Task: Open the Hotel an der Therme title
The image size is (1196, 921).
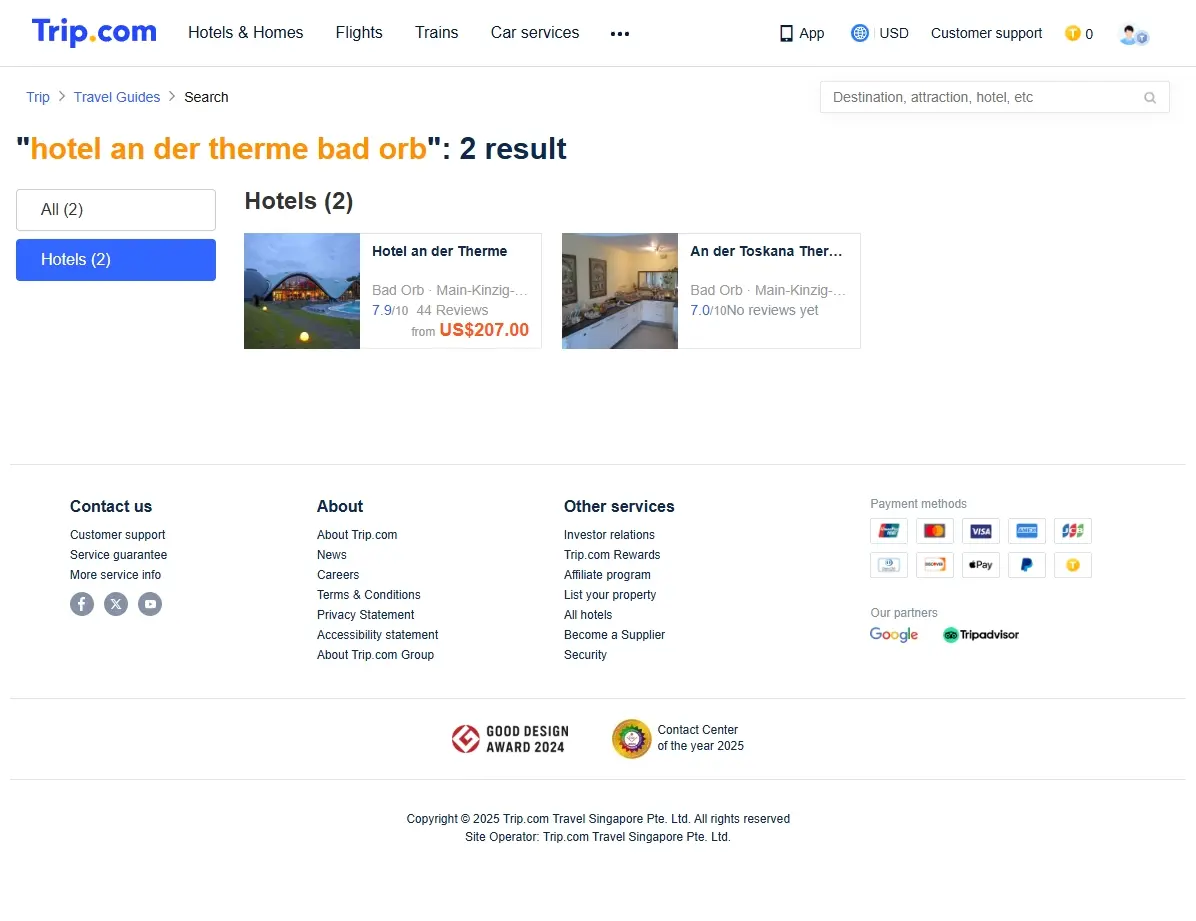Action: click(439, 251)
